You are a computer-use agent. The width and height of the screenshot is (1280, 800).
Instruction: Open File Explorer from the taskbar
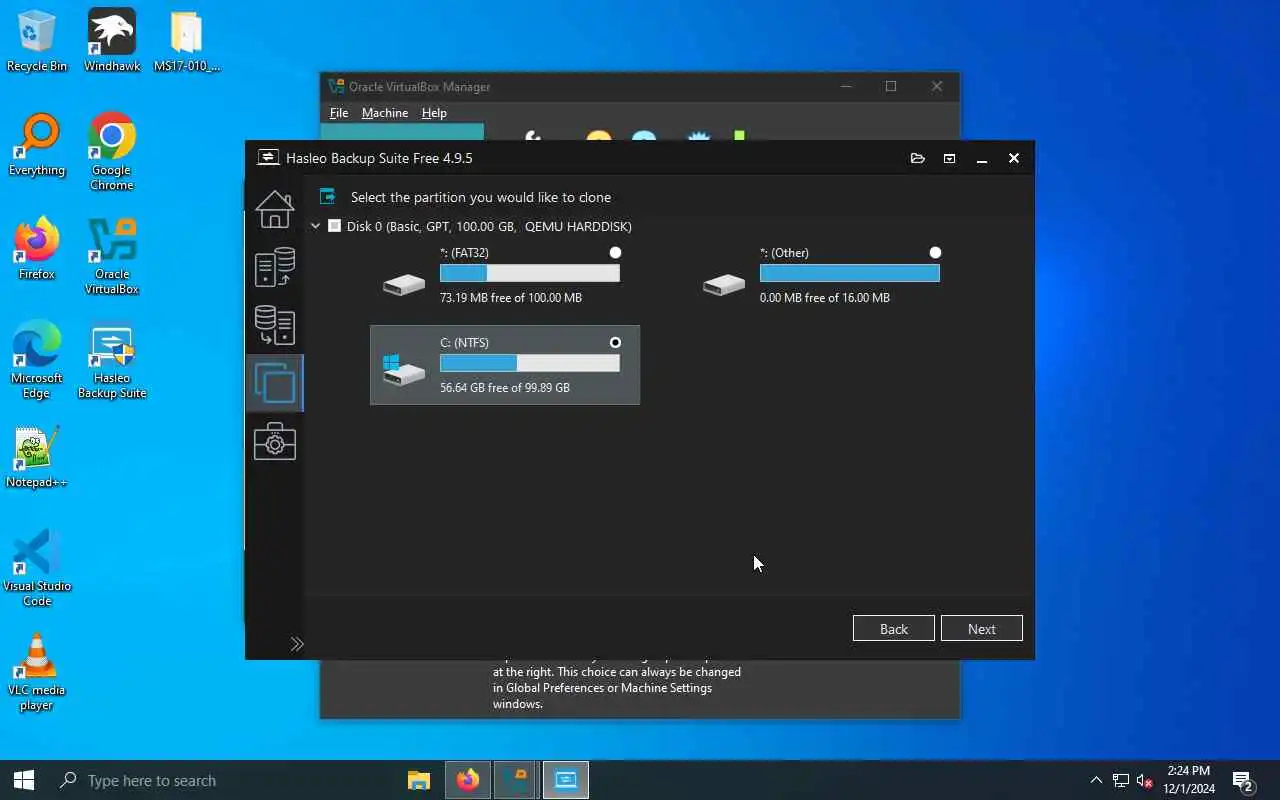(419, 780)
